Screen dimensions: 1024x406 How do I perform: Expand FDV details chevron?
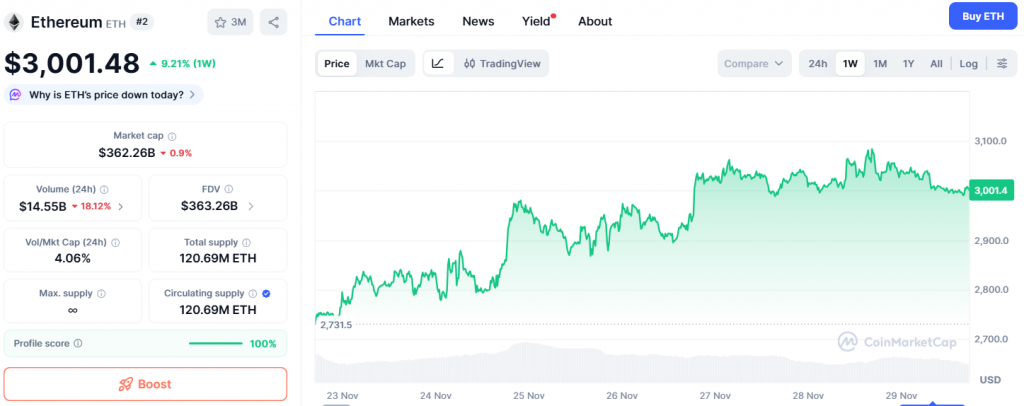click(x=251, y=207)
